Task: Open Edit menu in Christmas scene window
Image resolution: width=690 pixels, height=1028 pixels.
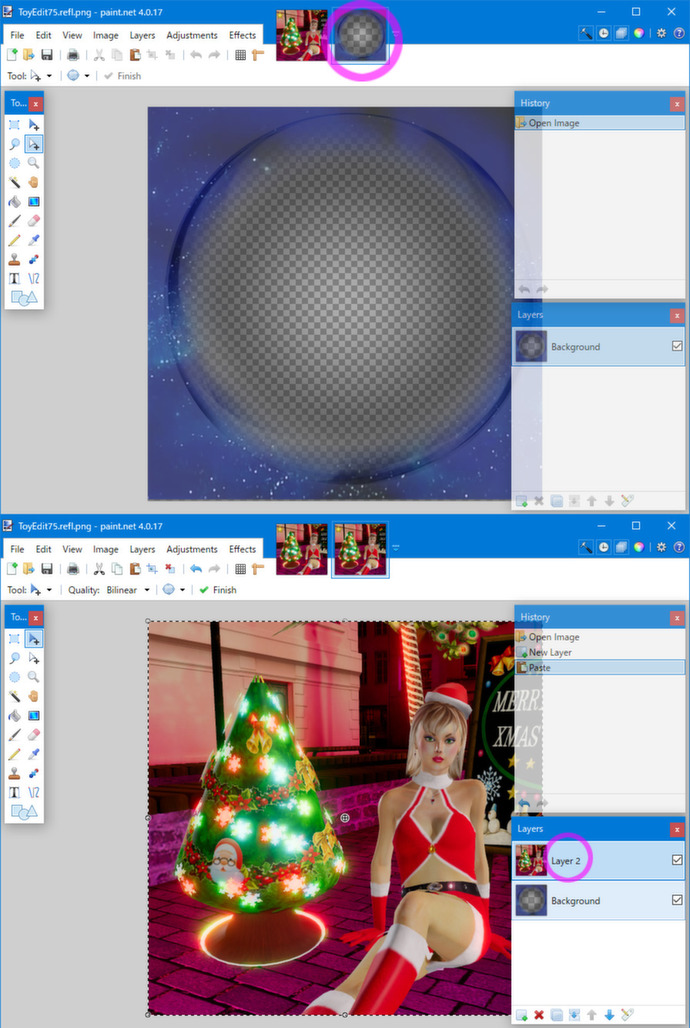Action: [43, 549]
